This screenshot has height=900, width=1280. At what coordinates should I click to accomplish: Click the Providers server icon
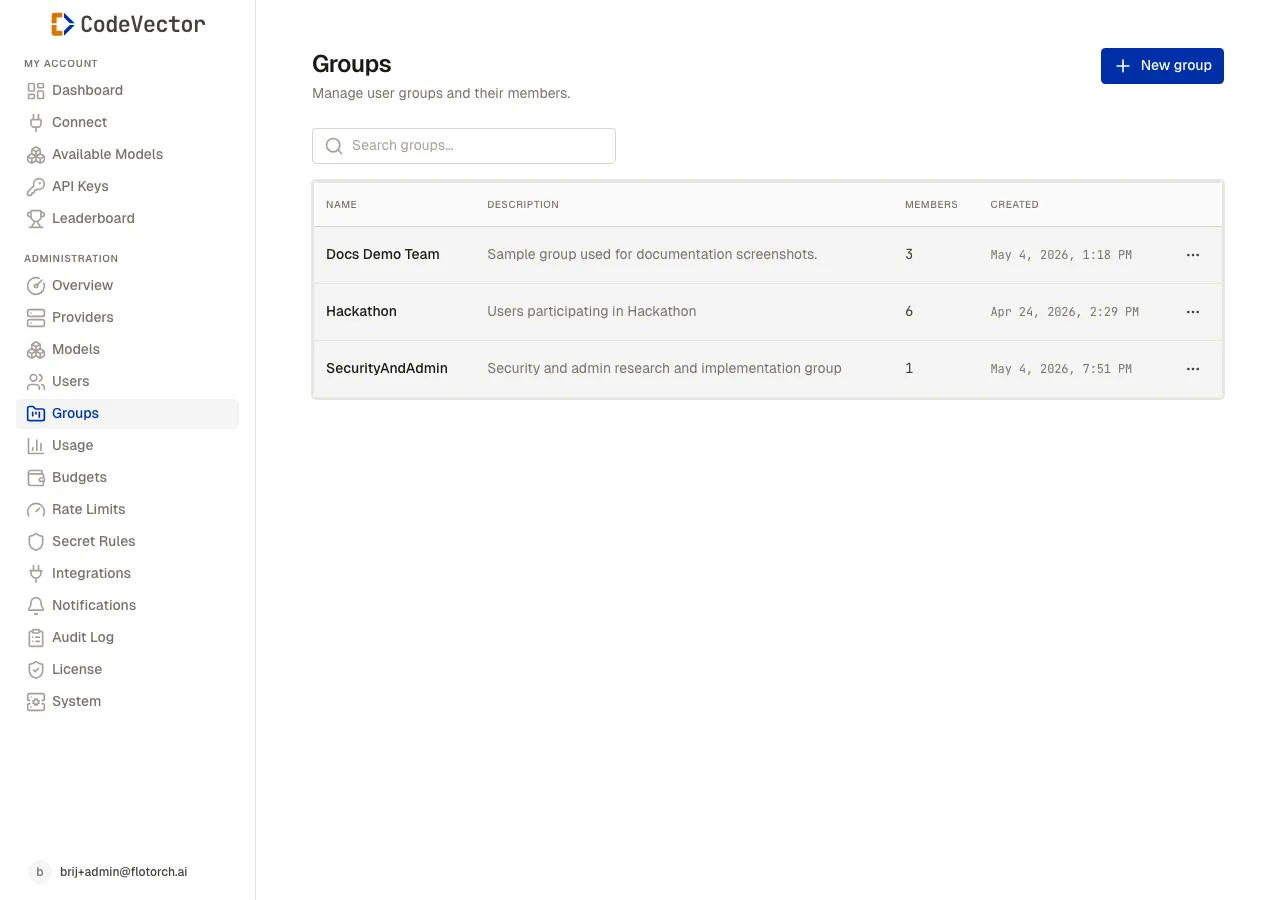pos(36,318)
